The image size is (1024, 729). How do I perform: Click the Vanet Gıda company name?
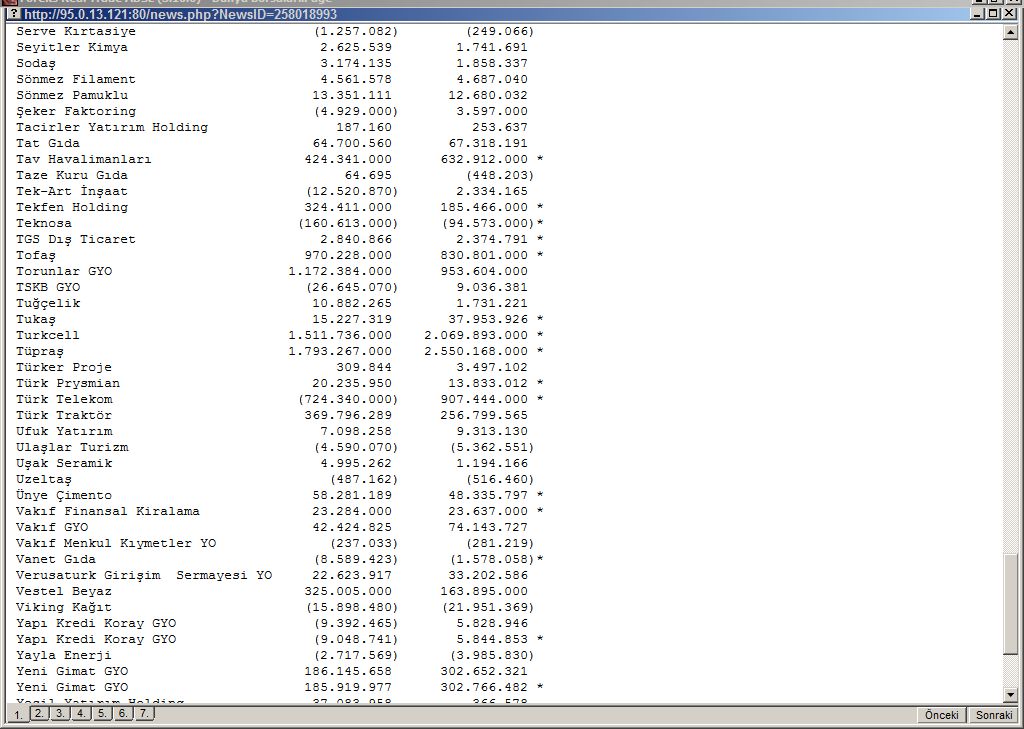pyautogui.click(x=56, y=559)
